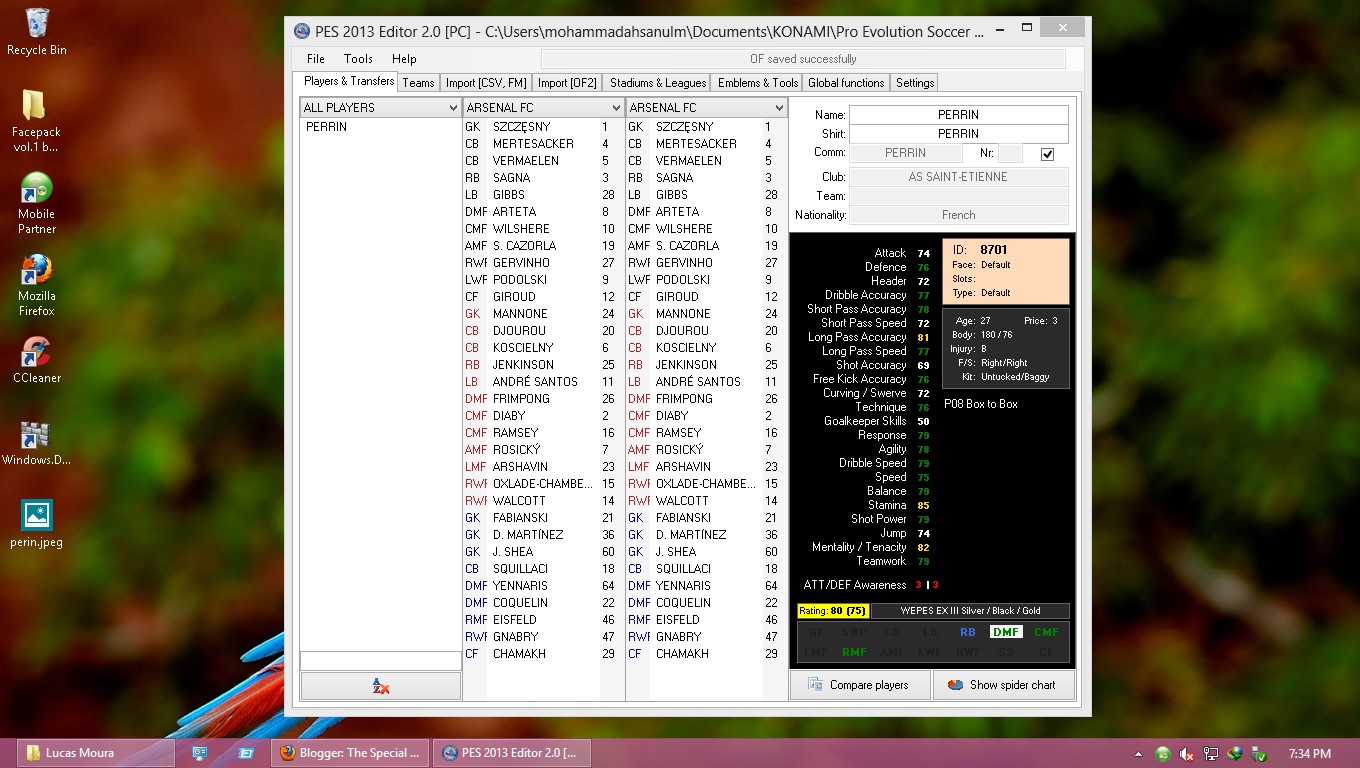Open Internet Download Manager tray icon
Screen dimensions: 1360x768
click(x=1235, y=753)
